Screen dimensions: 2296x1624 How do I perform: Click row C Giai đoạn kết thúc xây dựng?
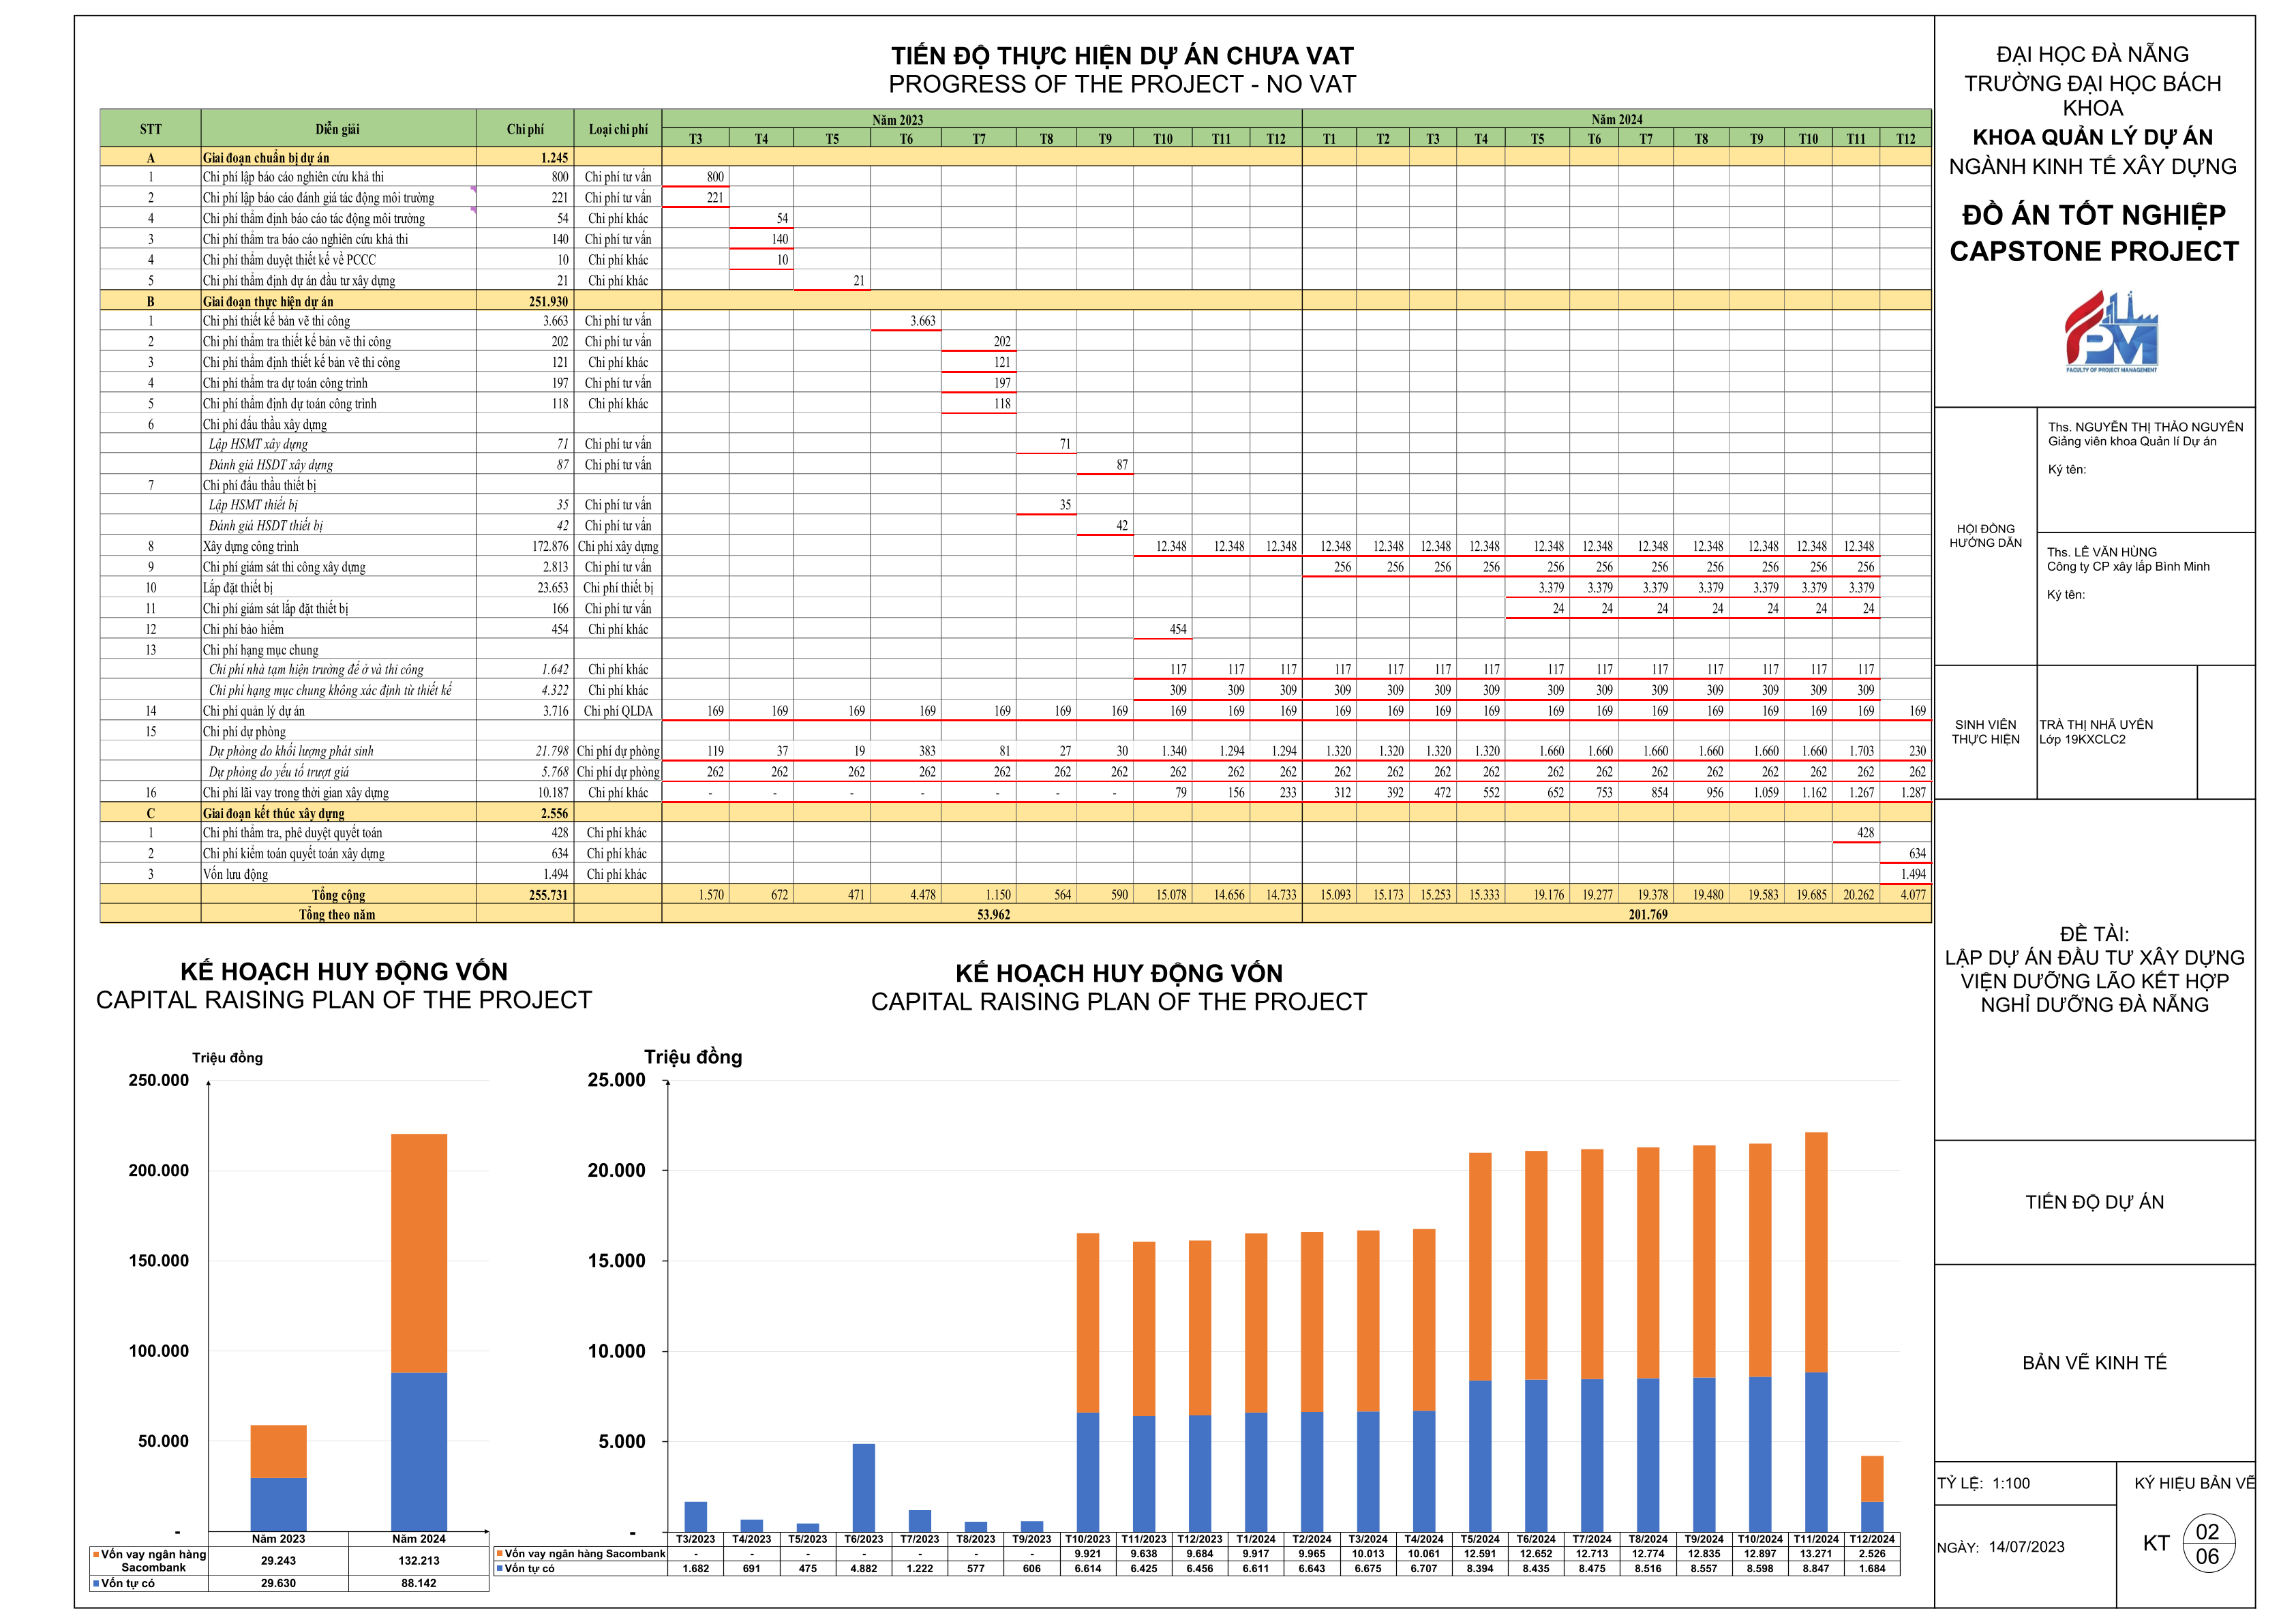[x=273, y=813]
